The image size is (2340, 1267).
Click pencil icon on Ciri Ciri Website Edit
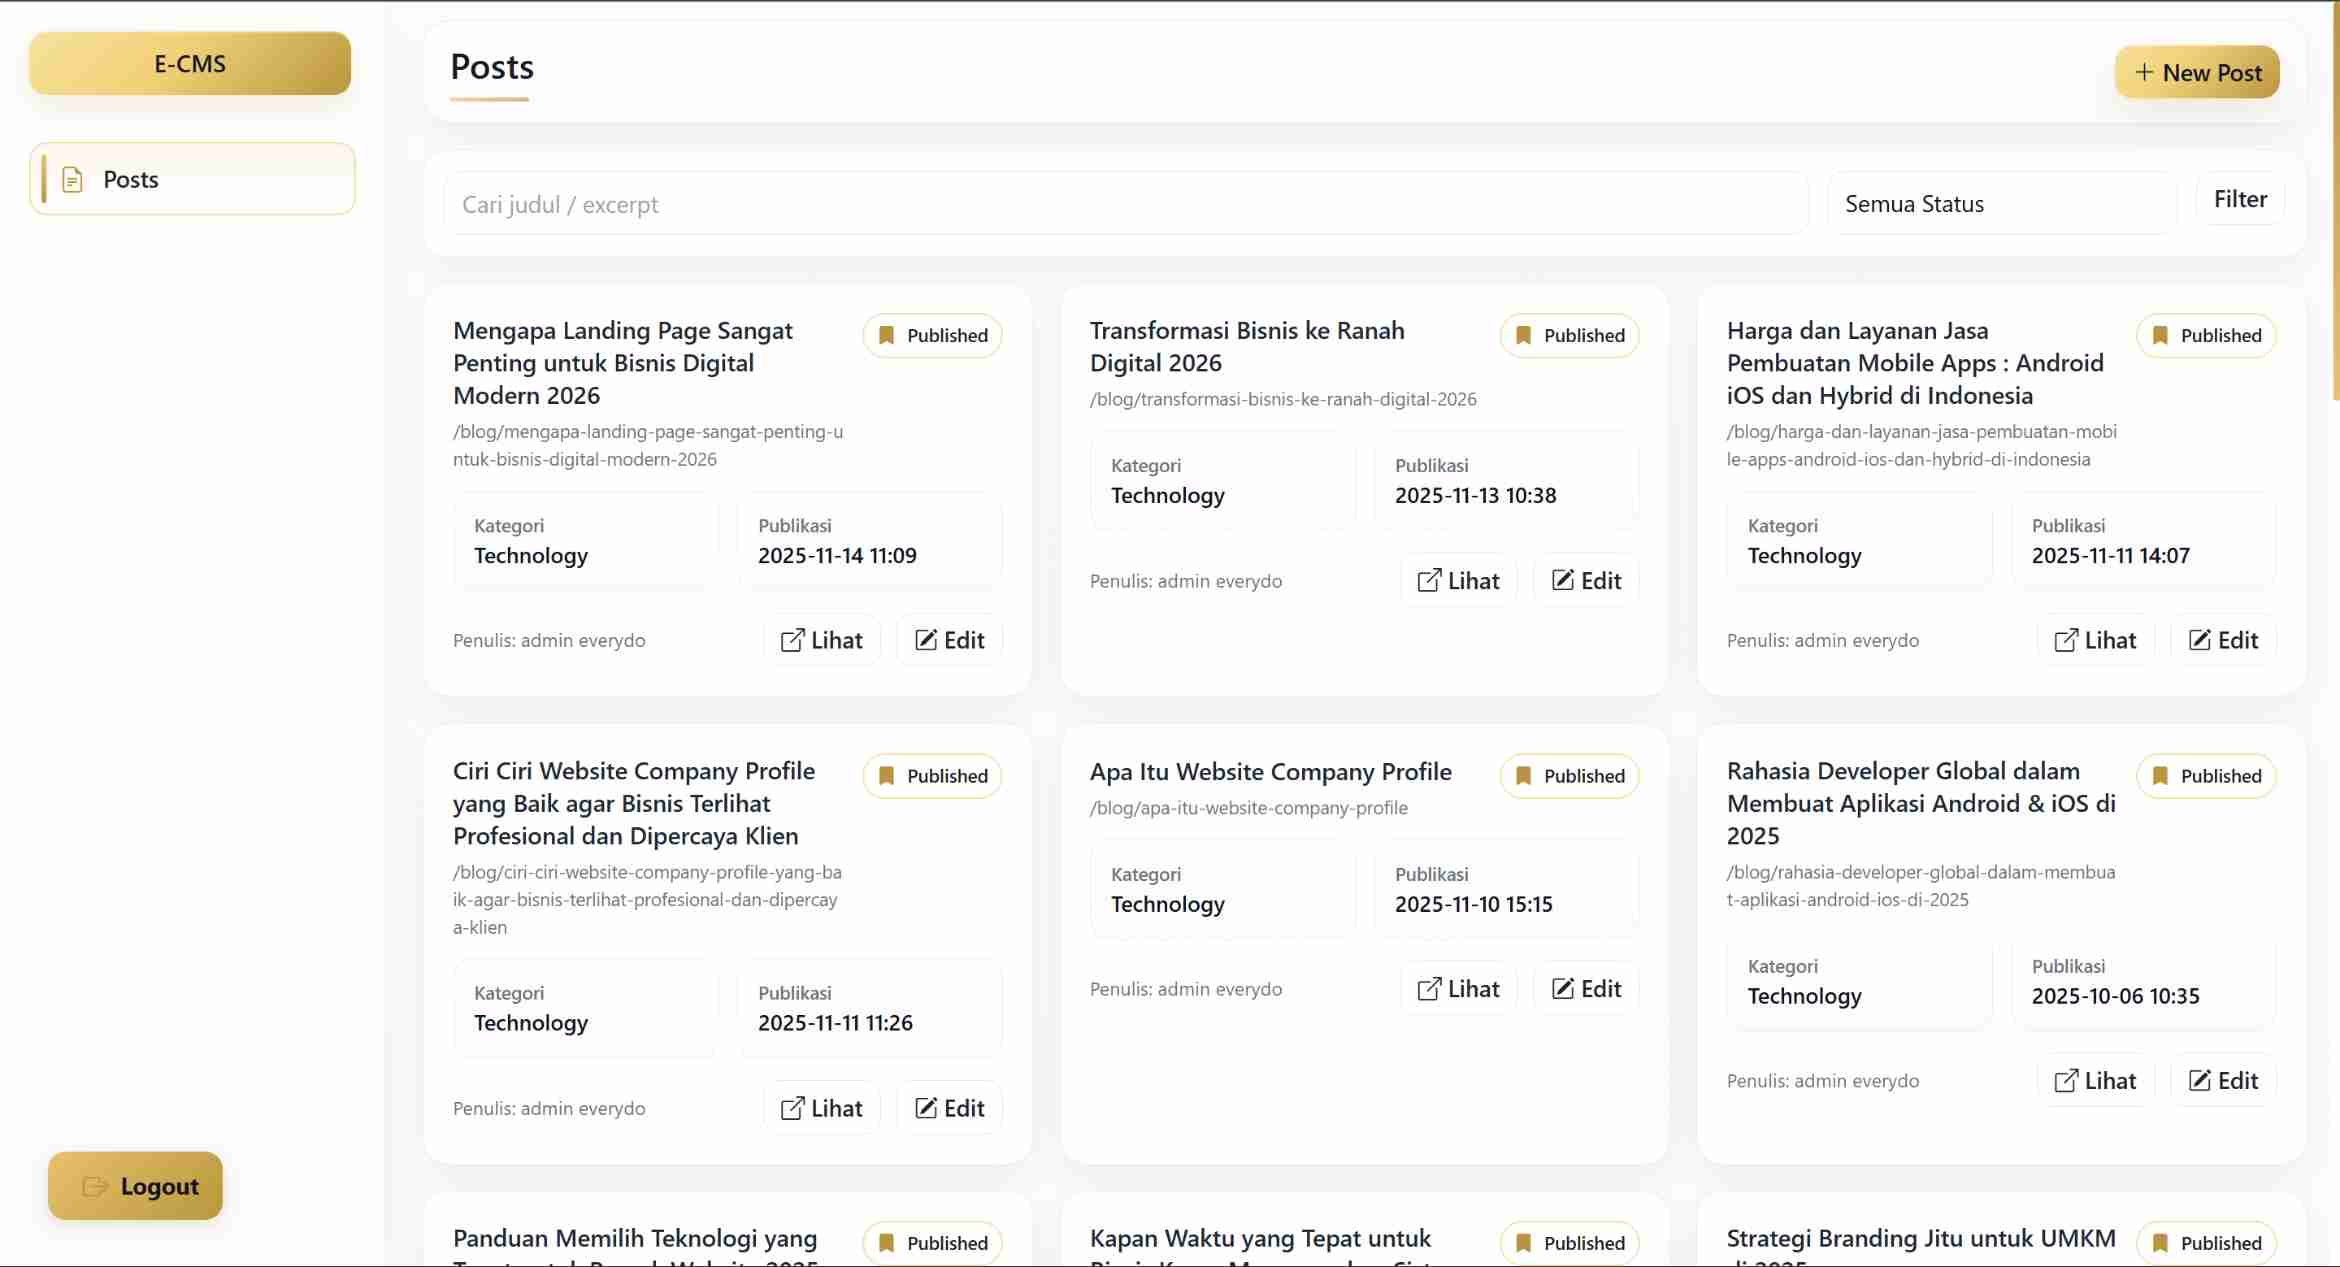[926, 1108]
